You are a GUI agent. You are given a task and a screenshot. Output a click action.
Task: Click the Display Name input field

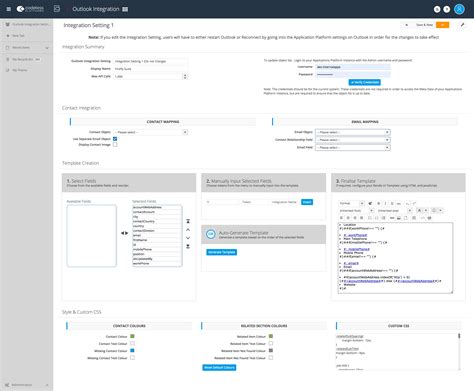[151, 69]
